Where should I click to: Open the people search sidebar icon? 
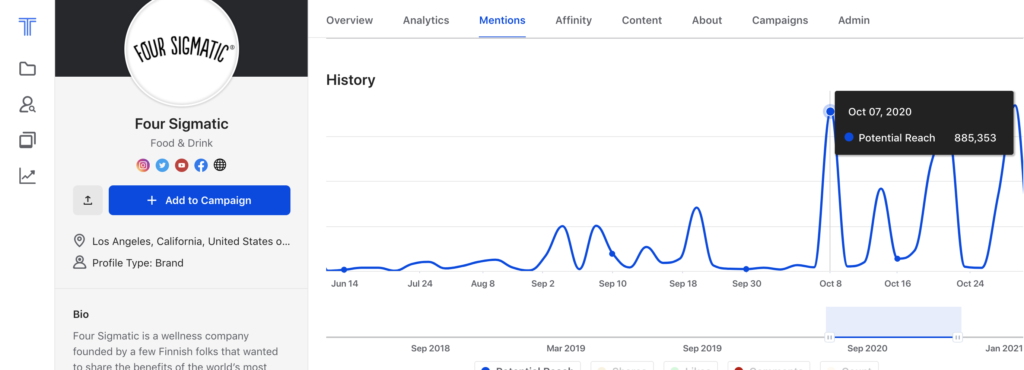point(27,104)
